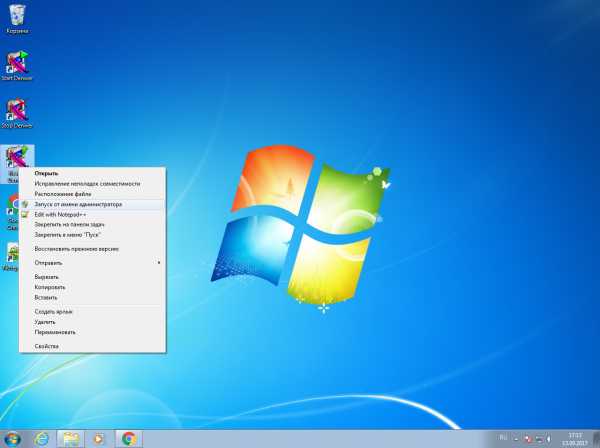Click the volume speaker tray icon
The image size is (600, 448).
(549, 438)
